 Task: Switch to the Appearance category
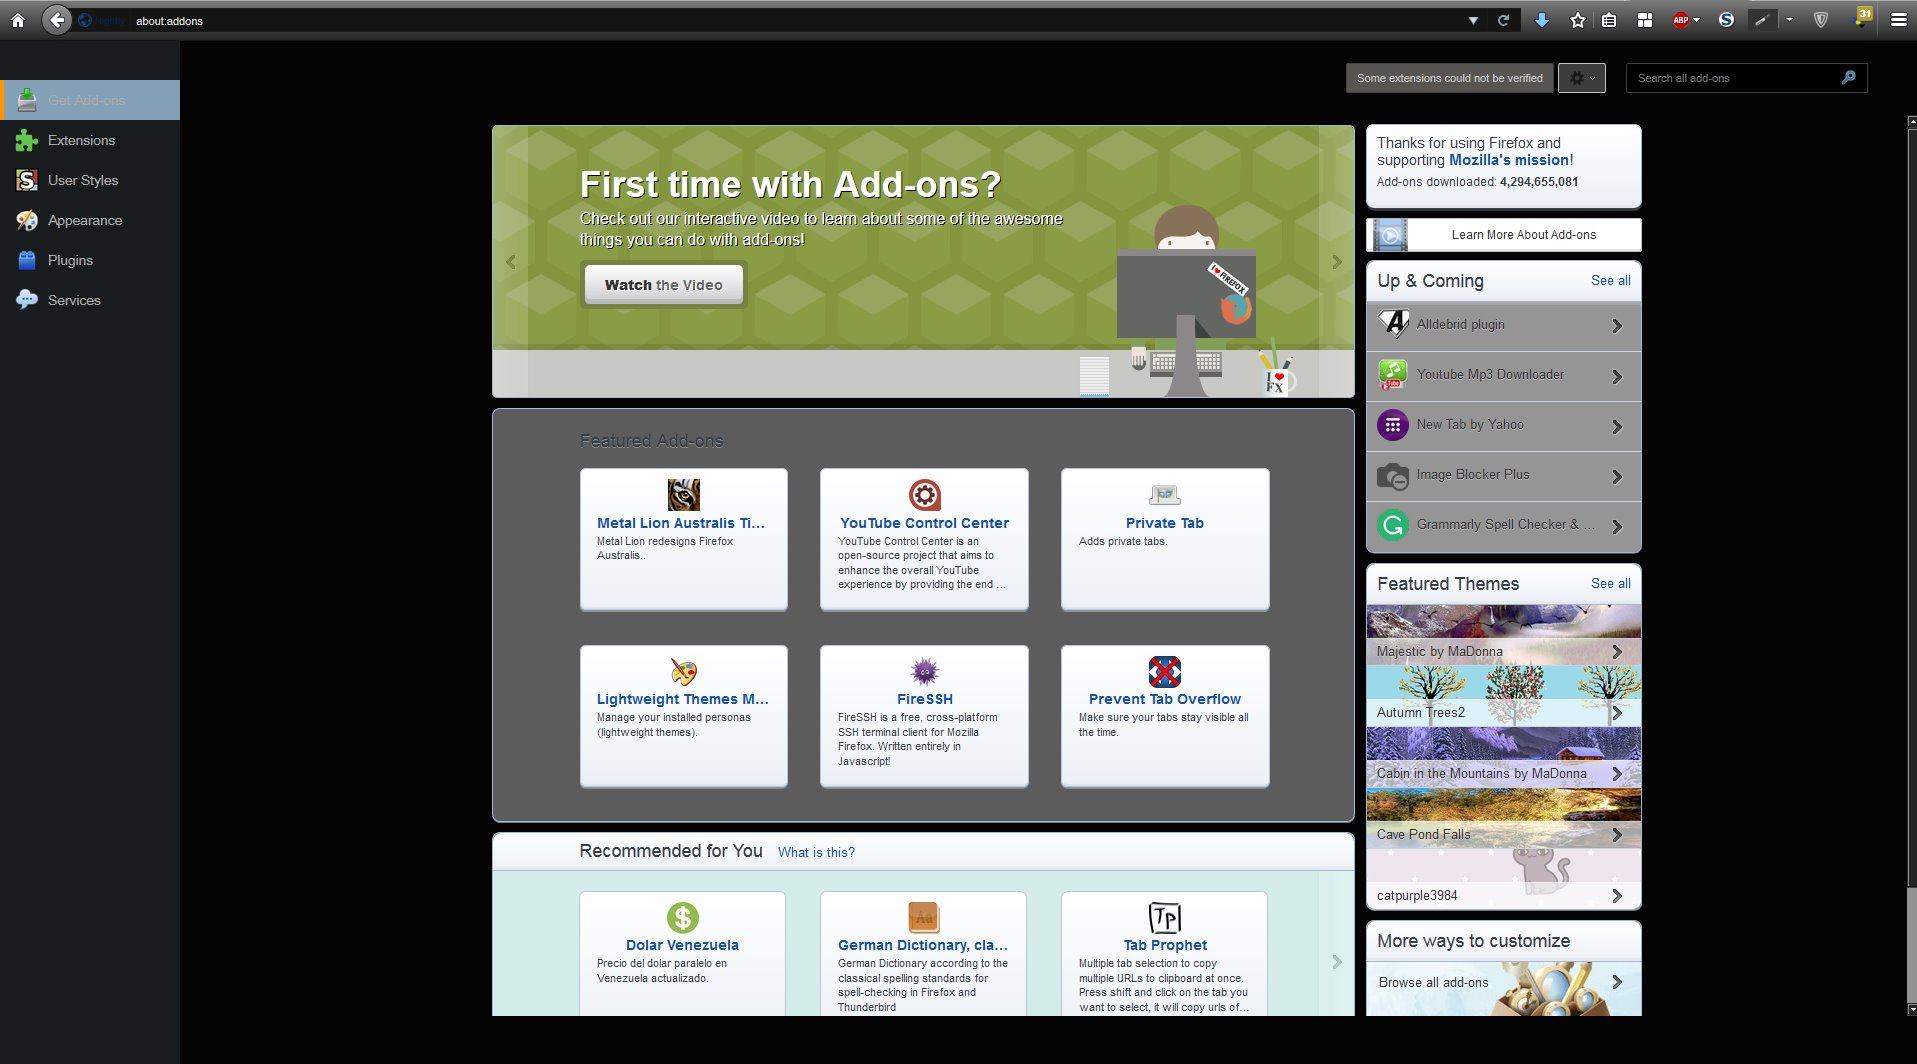(x=90, y=220)
